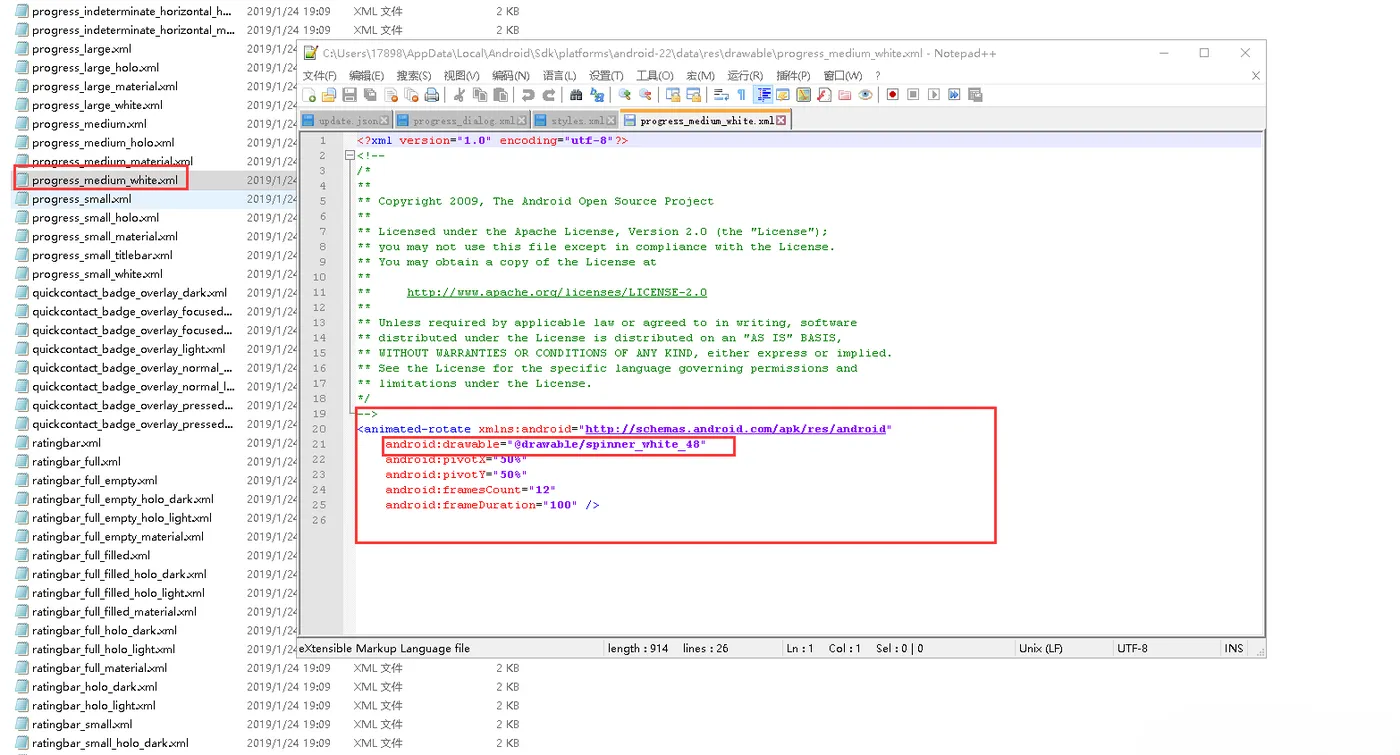Play back the recorded macro icon

933,95
